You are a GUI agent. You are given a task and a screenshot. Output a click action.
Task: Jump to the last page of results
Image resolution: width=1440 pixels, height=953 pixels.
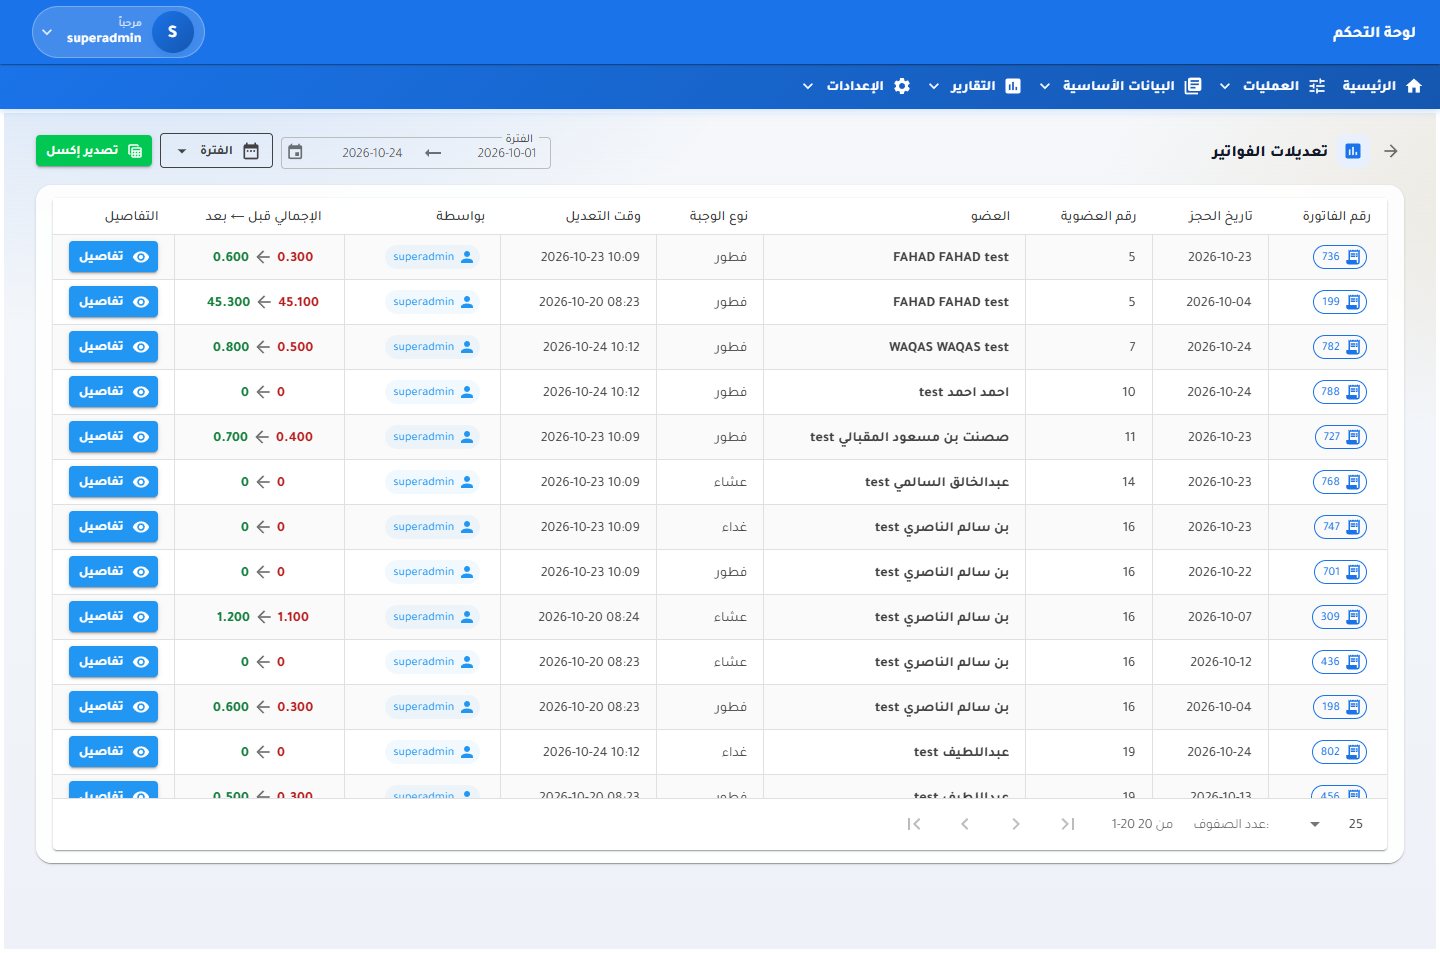pos(914,824)
